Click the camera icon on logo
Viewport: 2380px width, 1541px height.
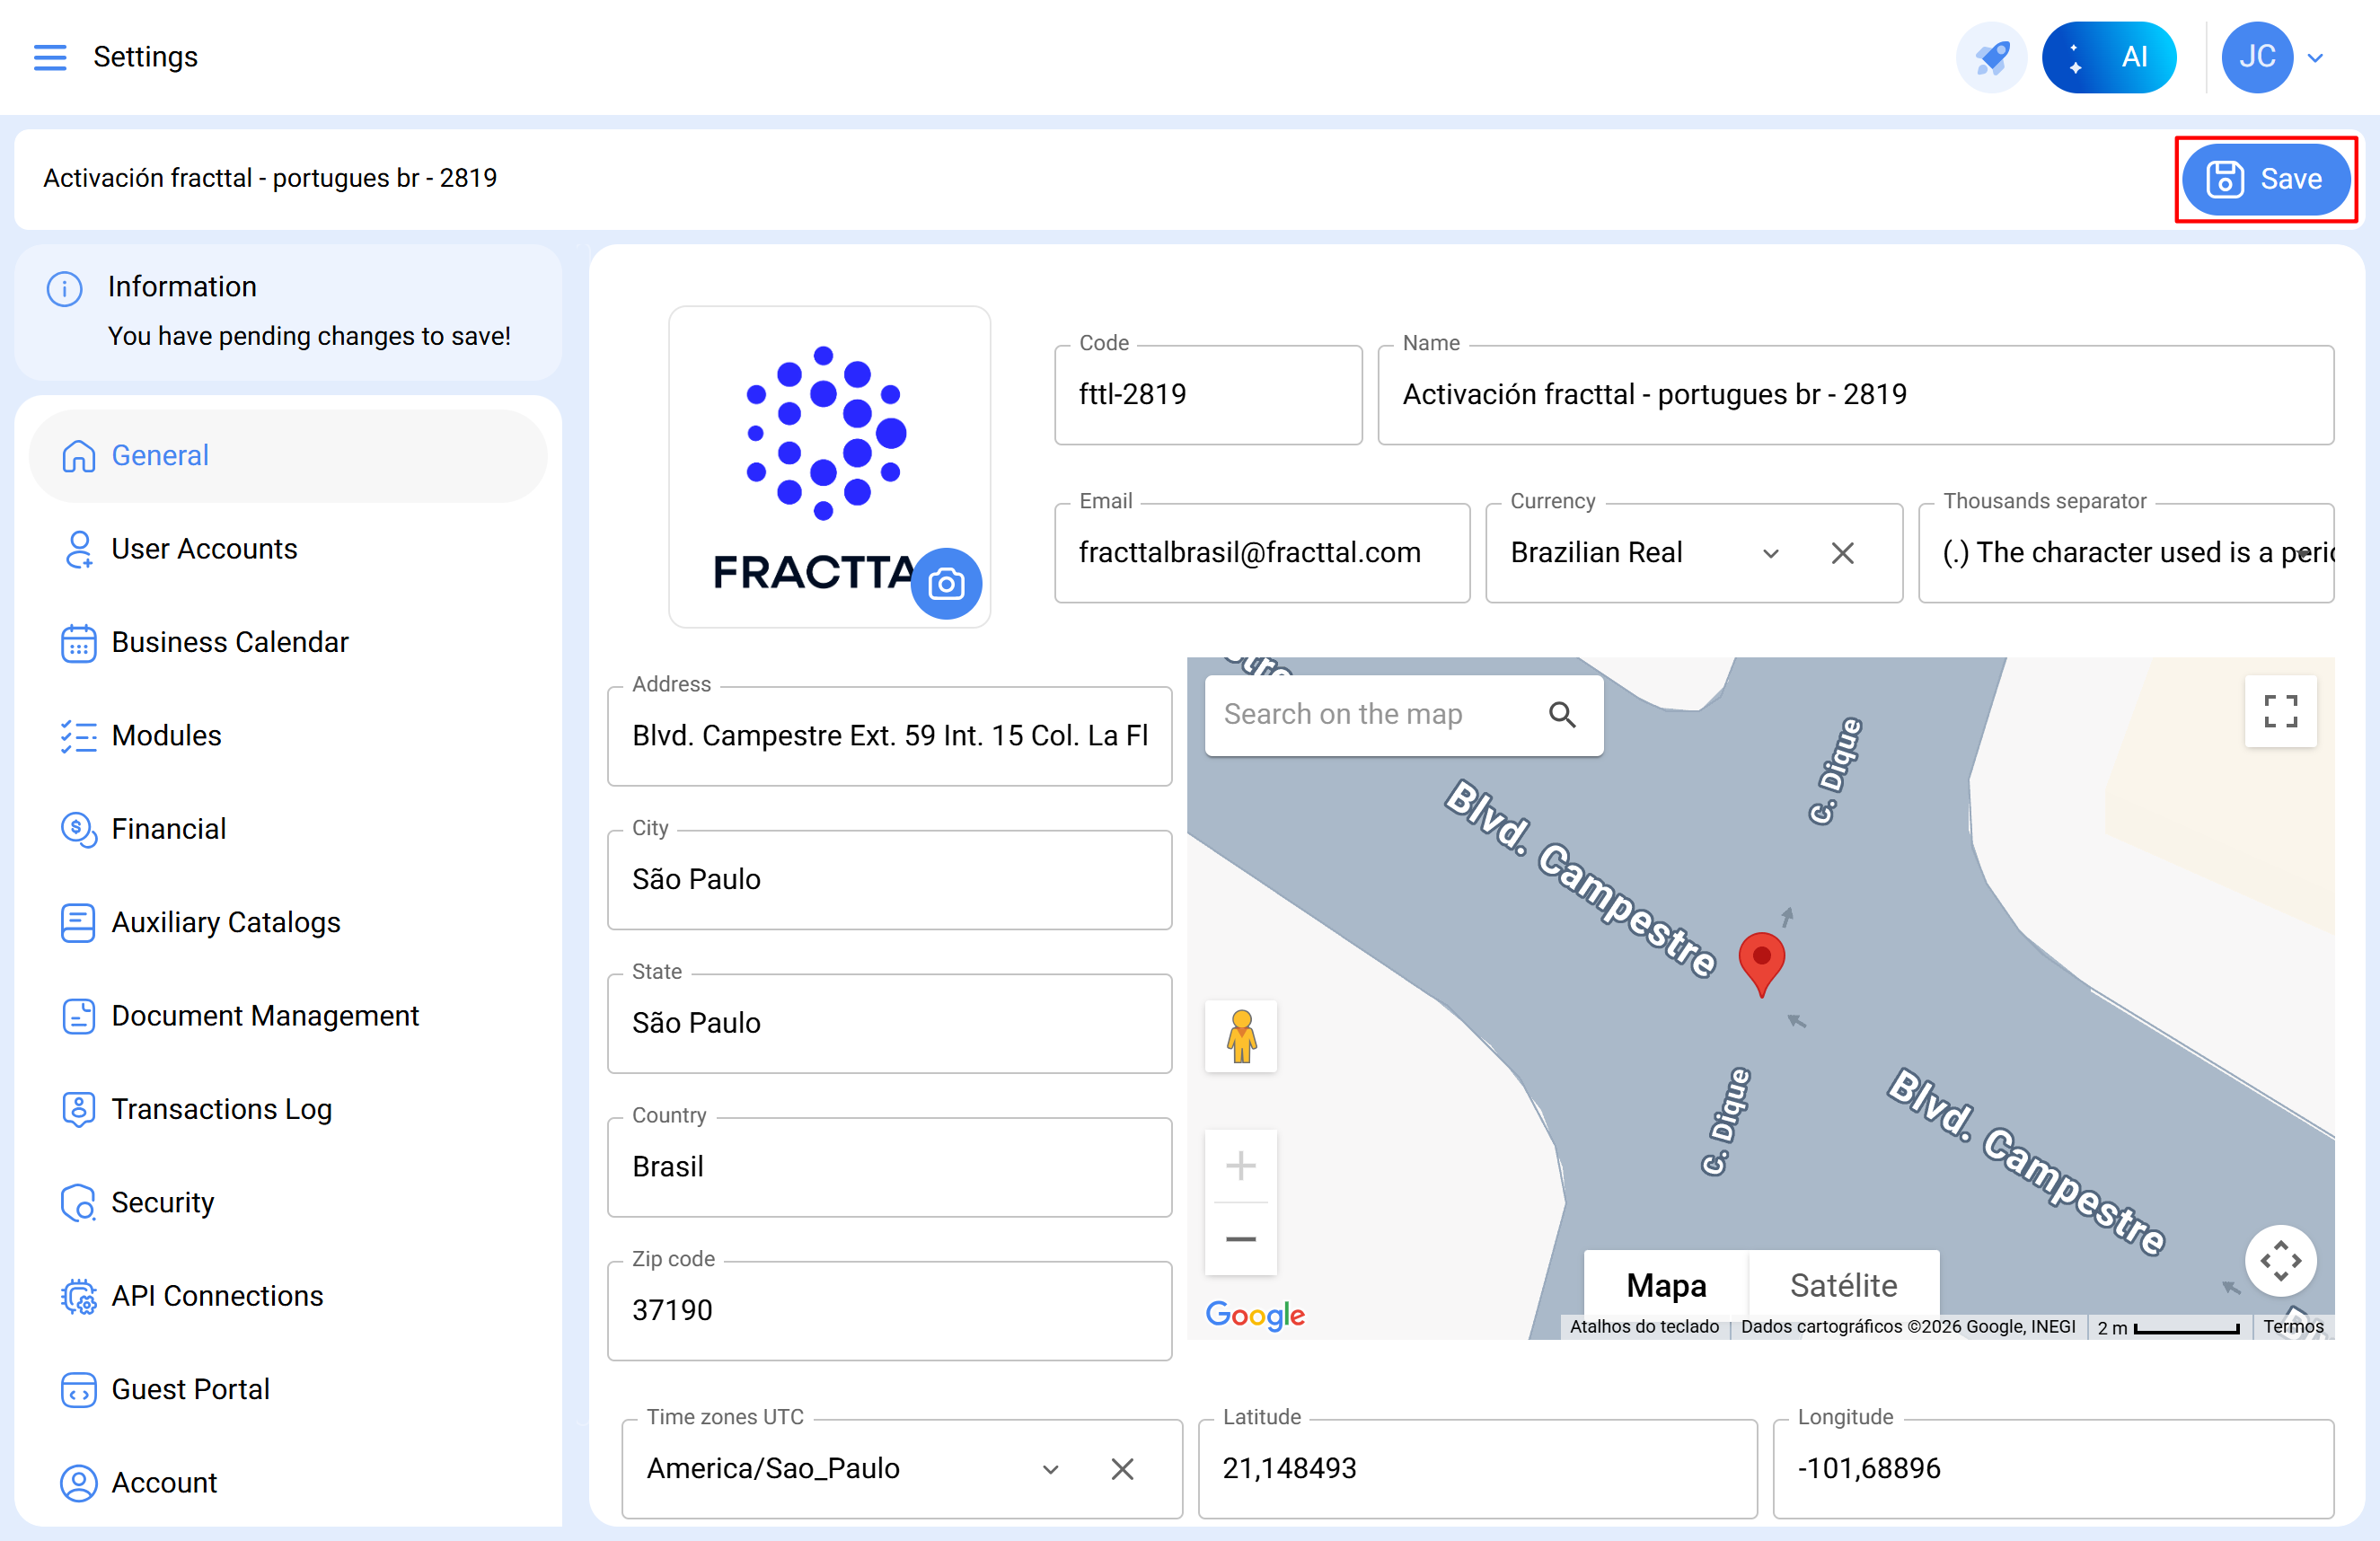pos(945,583)
